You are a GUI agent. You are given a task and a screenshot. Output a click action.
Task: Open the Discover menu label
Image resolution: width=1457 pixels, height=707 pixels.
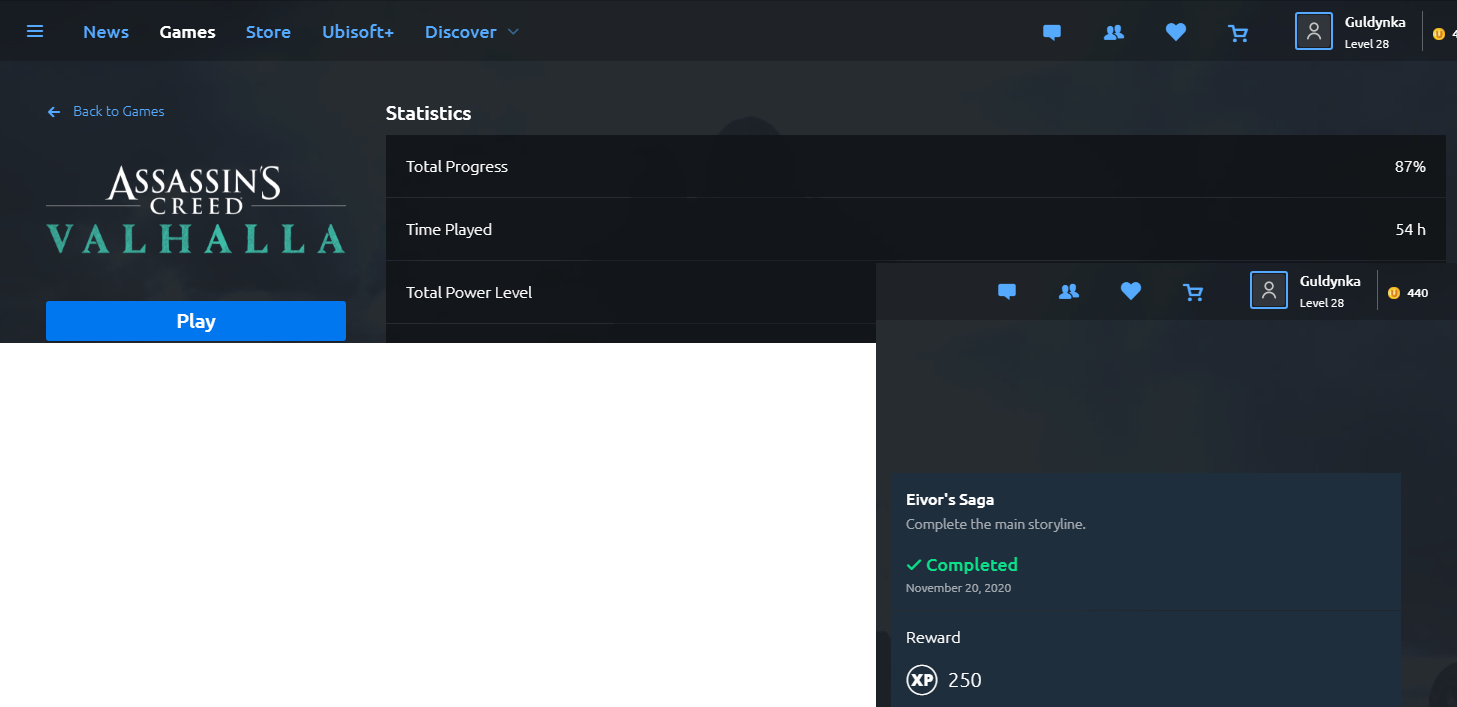tap(461, 32)
